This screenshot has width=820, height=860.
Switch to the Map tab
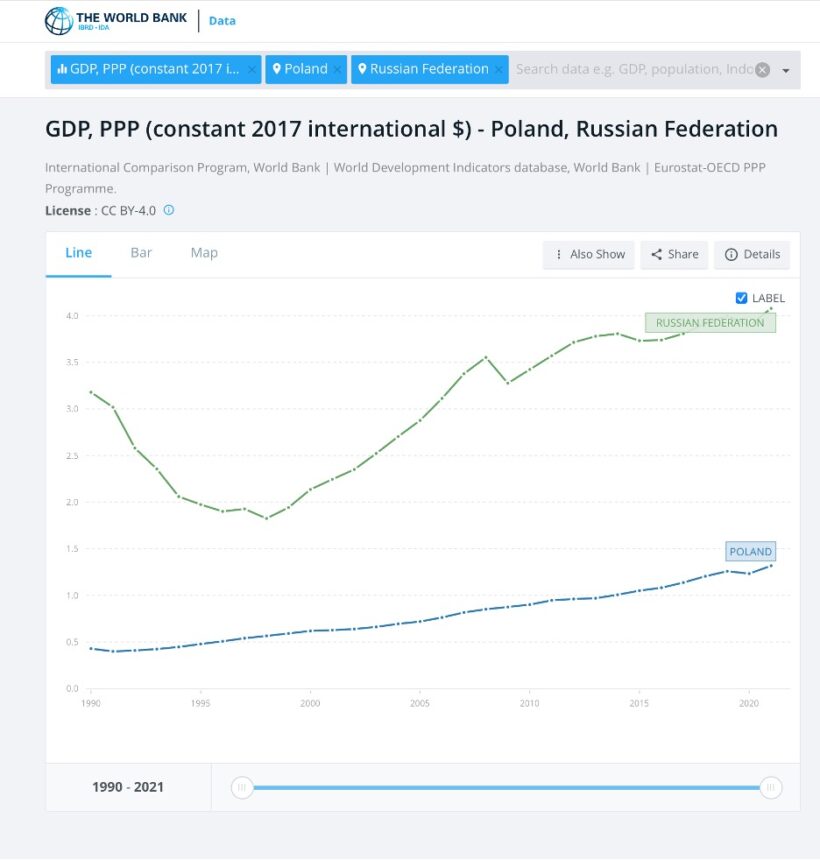click(204, 253)
